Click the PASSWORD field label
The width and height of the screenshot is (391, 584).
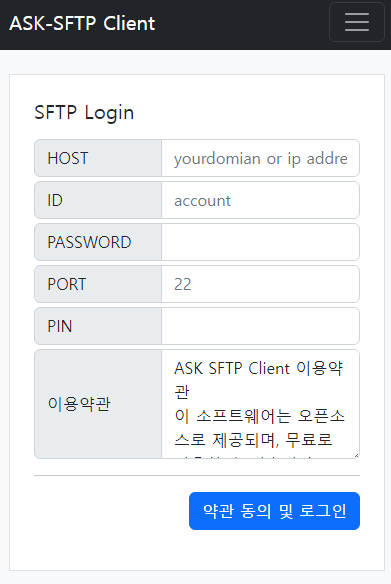(98, 242)
